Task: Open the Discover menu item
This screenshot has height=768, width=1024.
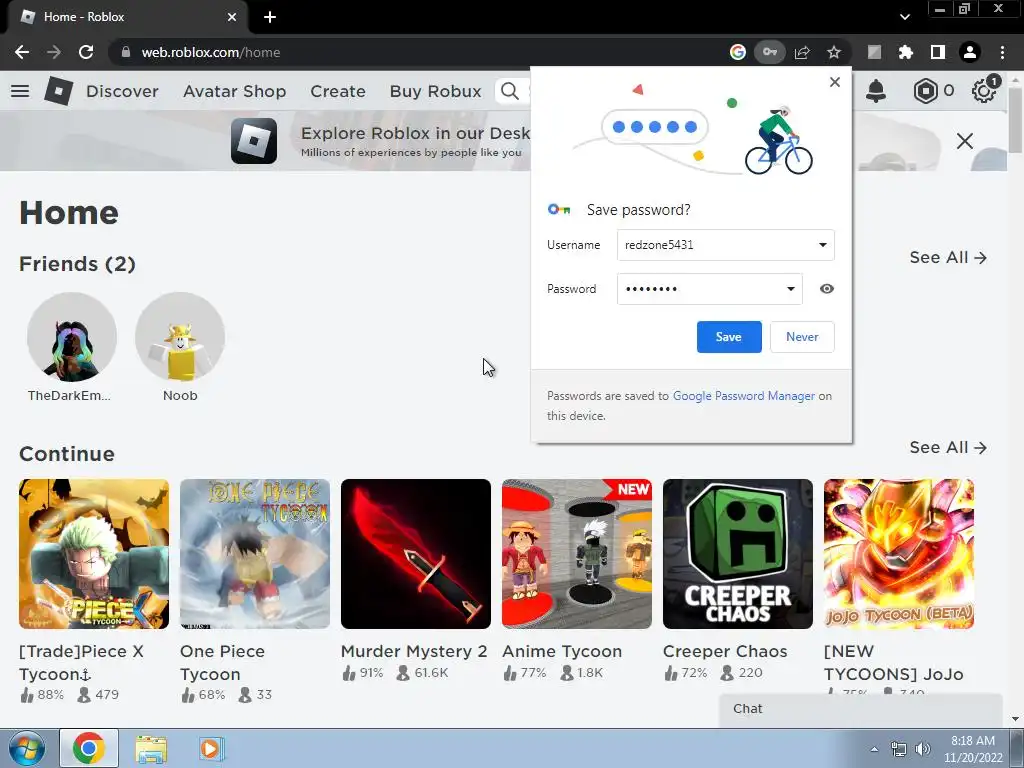Action: [122, 91]
